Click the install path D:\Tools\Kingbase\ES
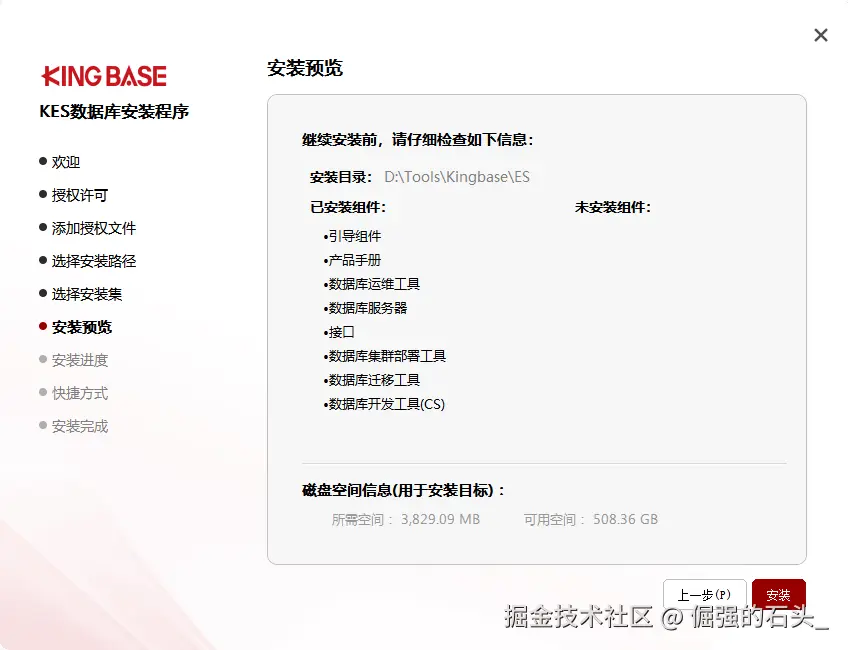 coord(456,177)
